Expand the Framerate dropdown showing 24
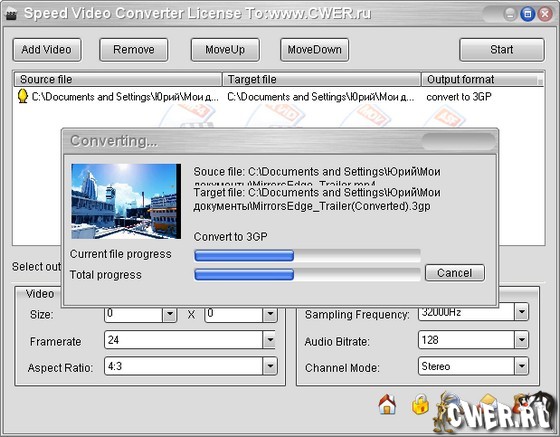Image resolution: width=560 pixels, height=437 pixels. [x=270, y=340]
